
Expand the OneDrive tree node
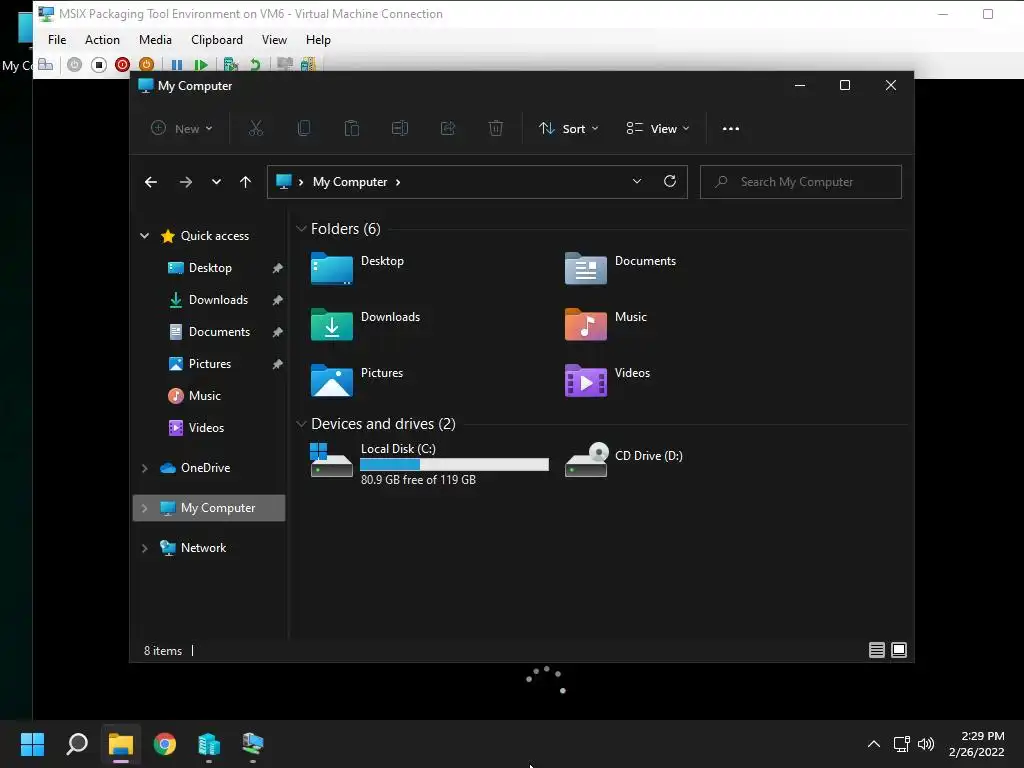click(x=144, y=468)
